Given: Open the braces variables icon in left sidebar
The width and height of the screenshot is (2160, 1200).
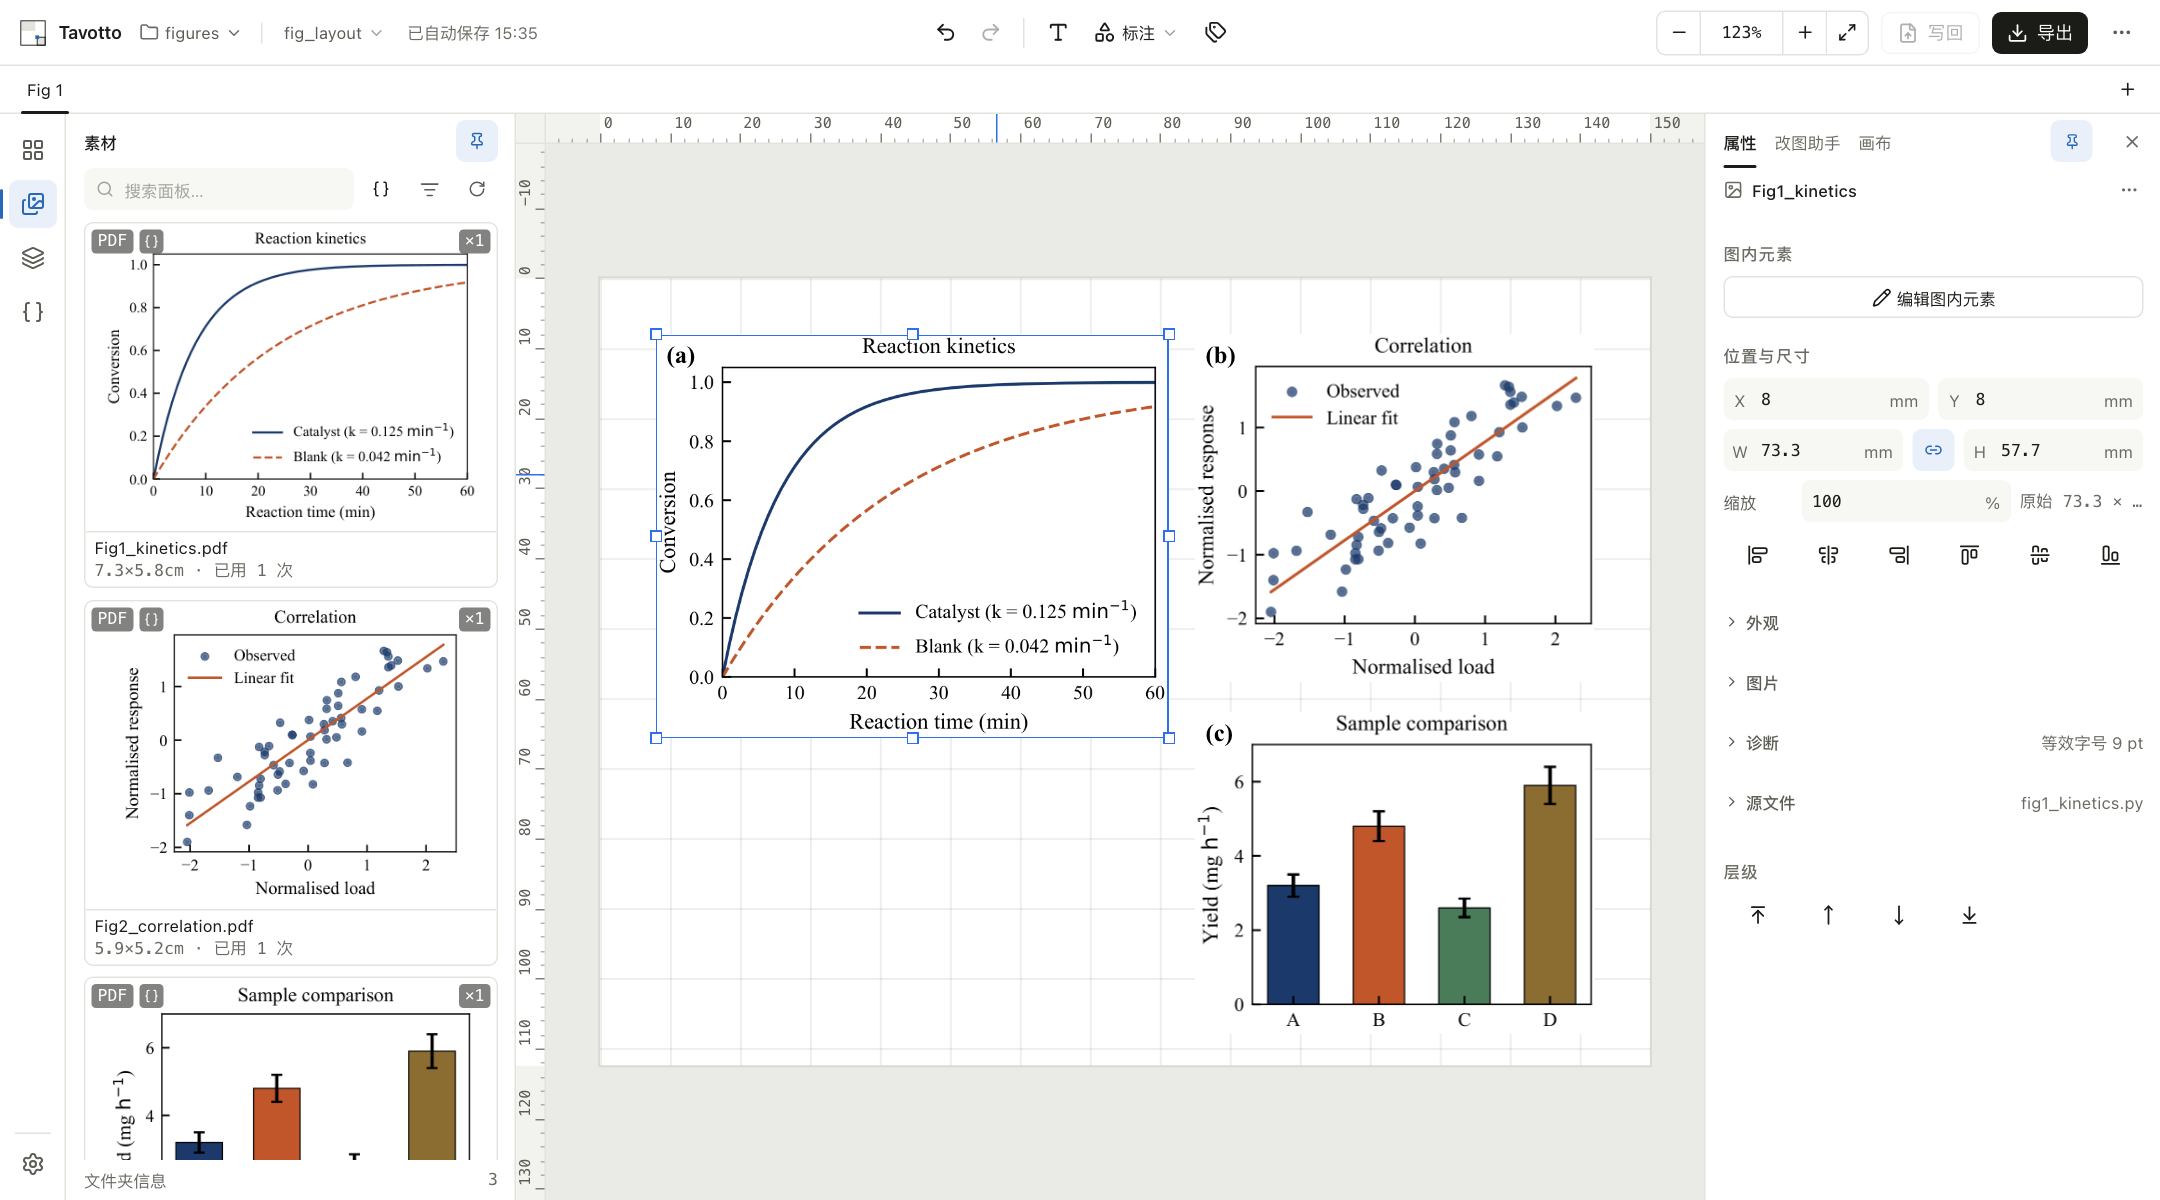Looking at the screenshot, I should (x=33, y=312).
